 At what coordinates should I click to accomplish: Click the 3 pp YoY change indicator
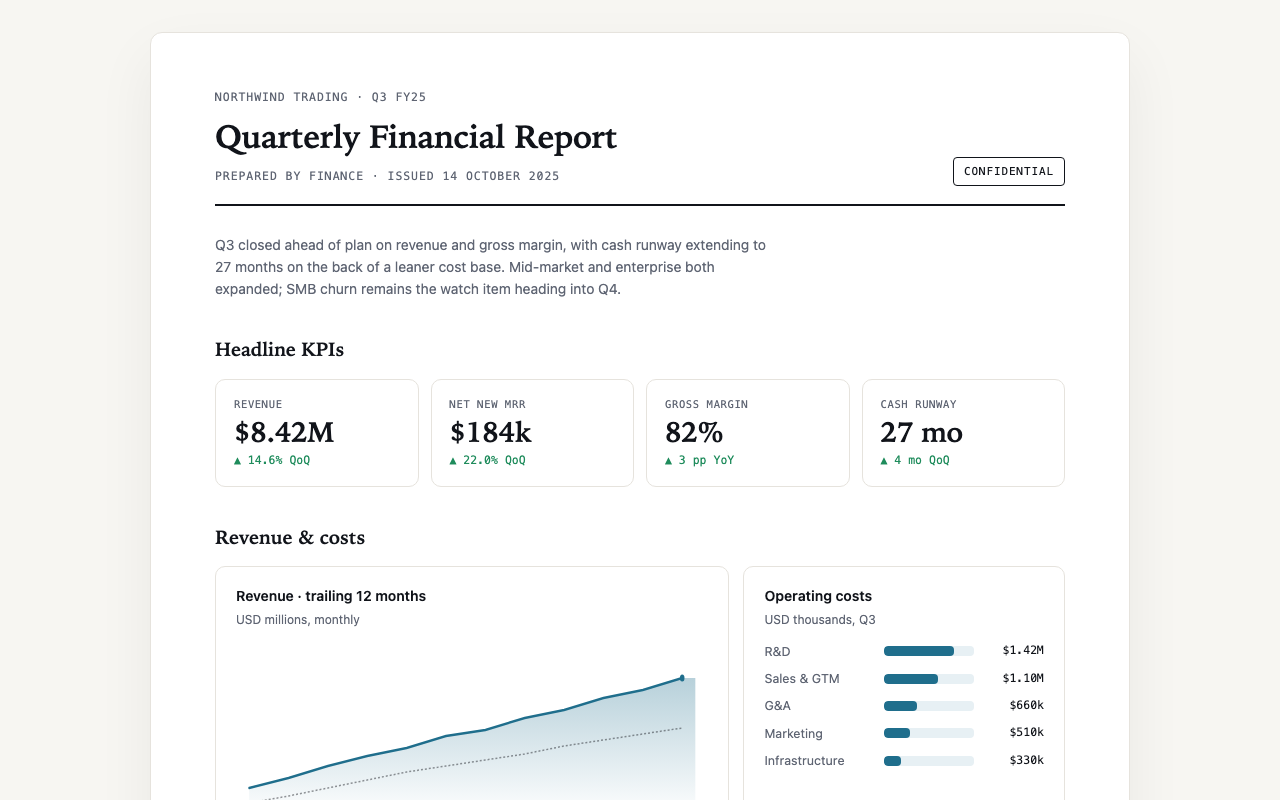(x=699, y=460)
